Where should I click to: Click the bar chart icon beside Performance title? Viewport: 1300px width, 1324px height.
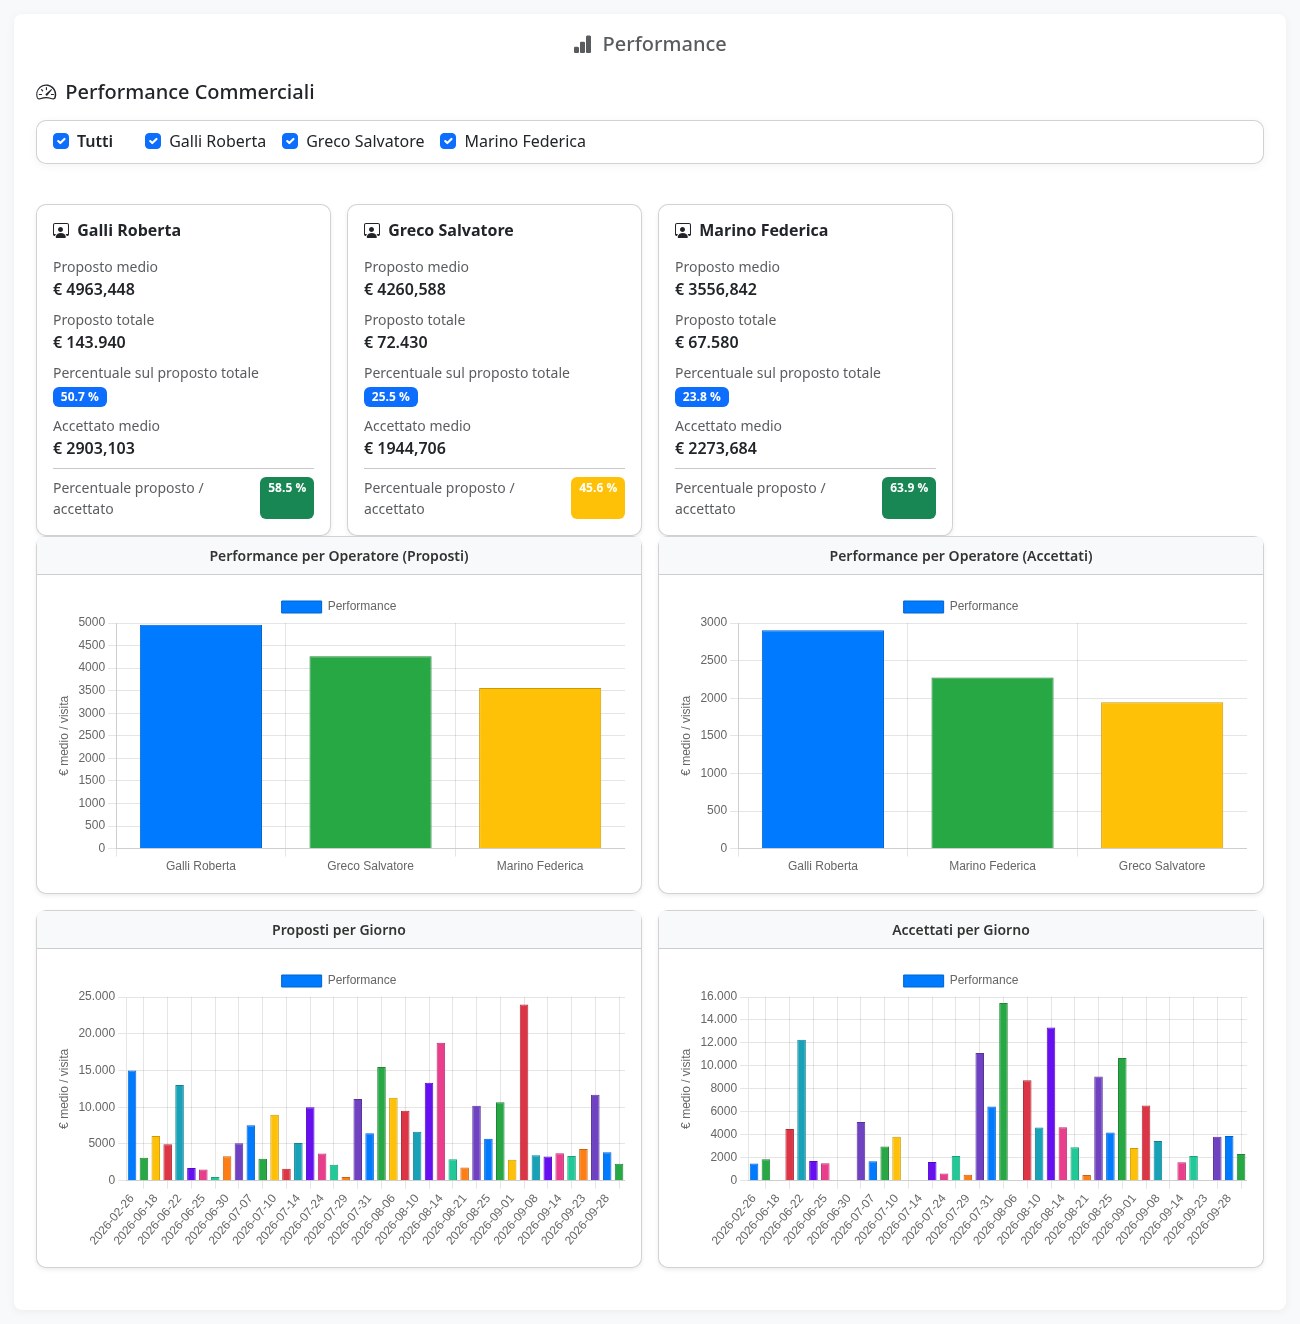click(x=582, y=45)
